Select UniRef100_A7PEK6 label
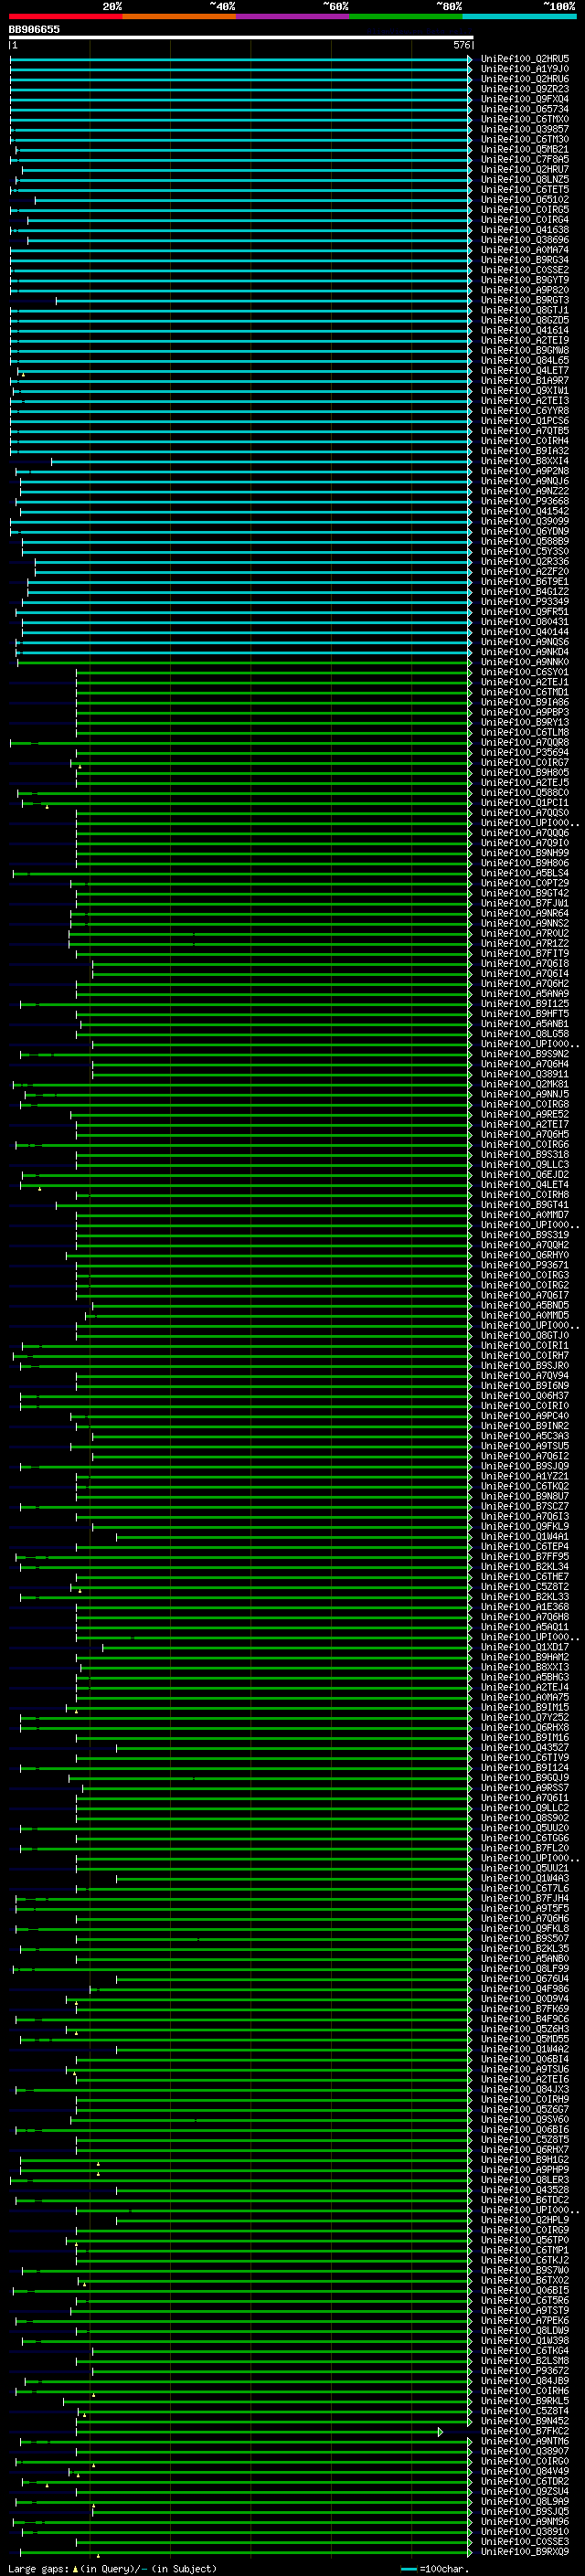Viewport: 585px width, 2576px height. (524, 2320)
